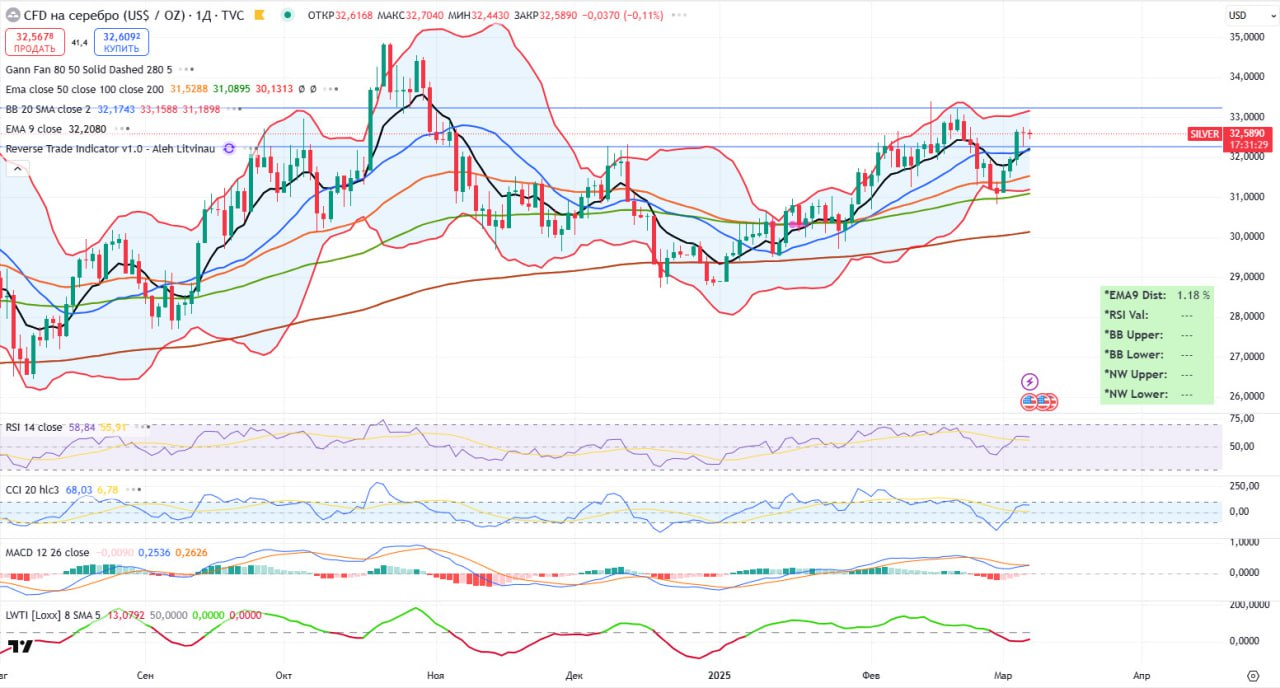Click the 35,0000 price scale label
This screenshot has width=1280, height=688.
(x=1248, y=37)
